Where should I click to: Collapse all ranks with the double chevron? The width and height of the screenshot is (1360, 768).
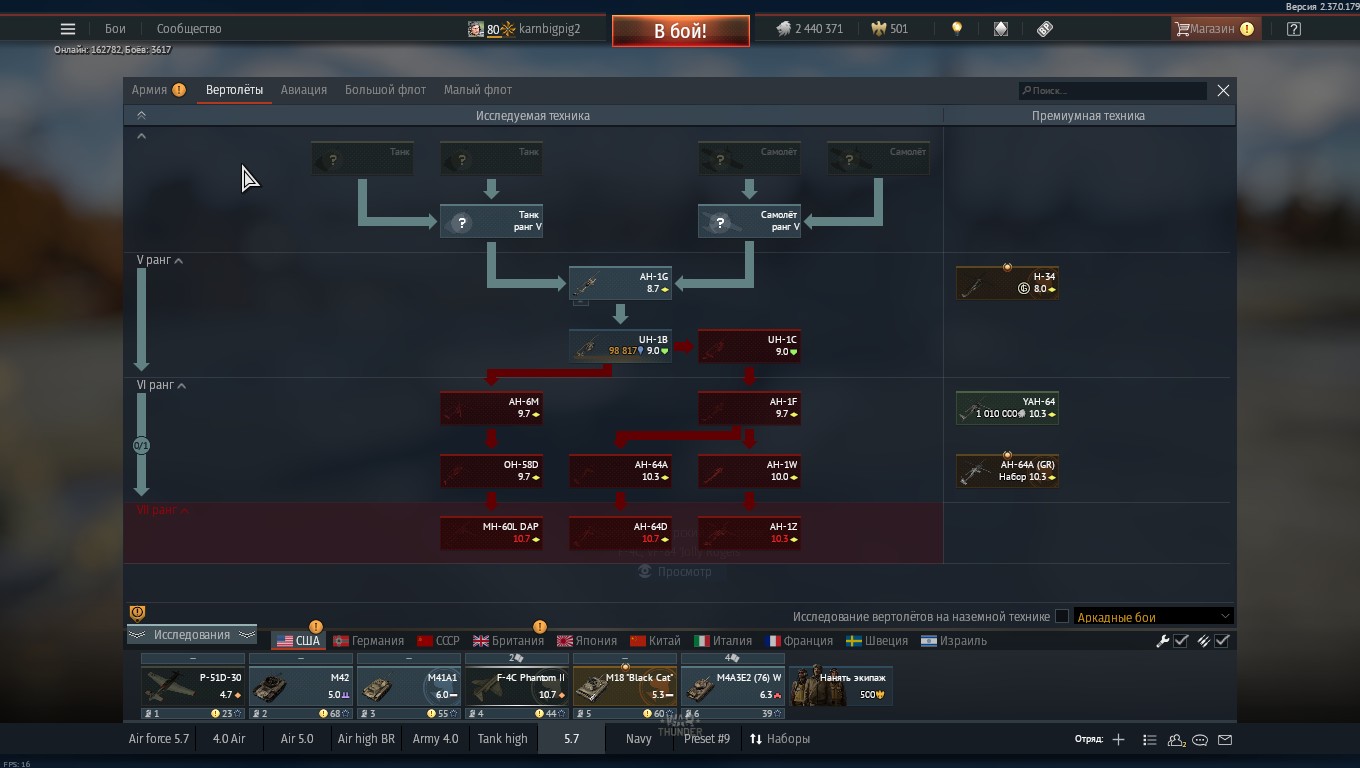(x=141, y=116)
